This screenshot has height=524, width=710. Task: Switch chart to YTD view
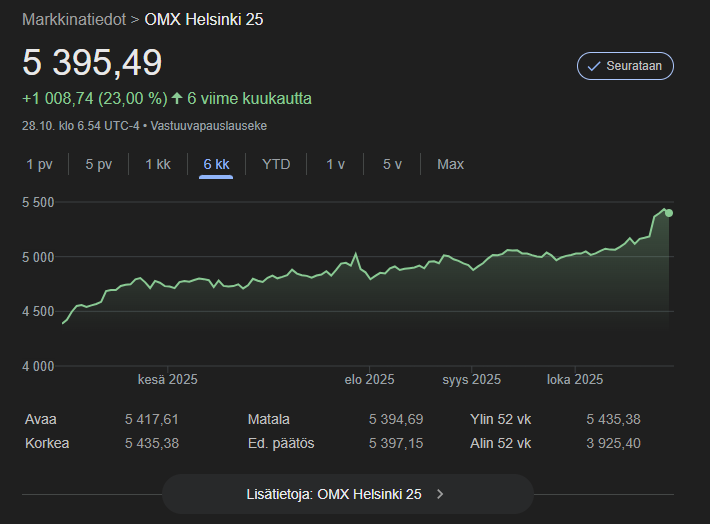(276, 164)
